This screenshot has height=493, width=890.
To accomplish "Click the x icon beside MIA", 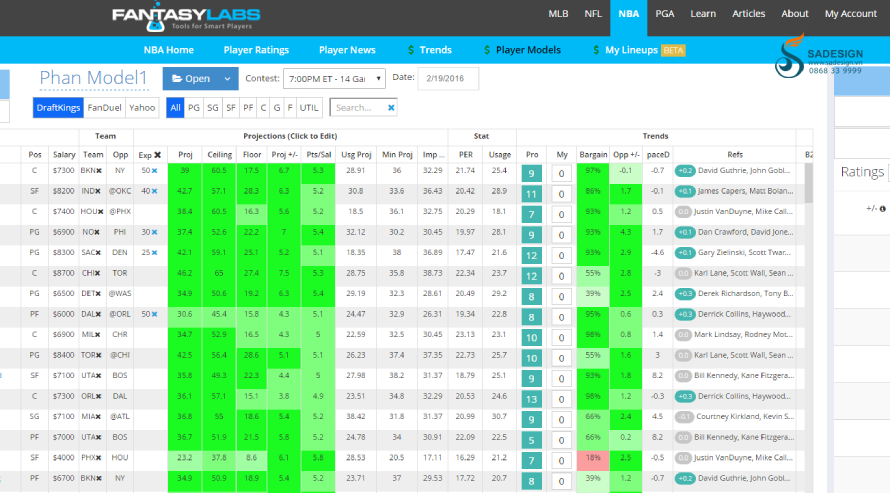I will (98, 416).
